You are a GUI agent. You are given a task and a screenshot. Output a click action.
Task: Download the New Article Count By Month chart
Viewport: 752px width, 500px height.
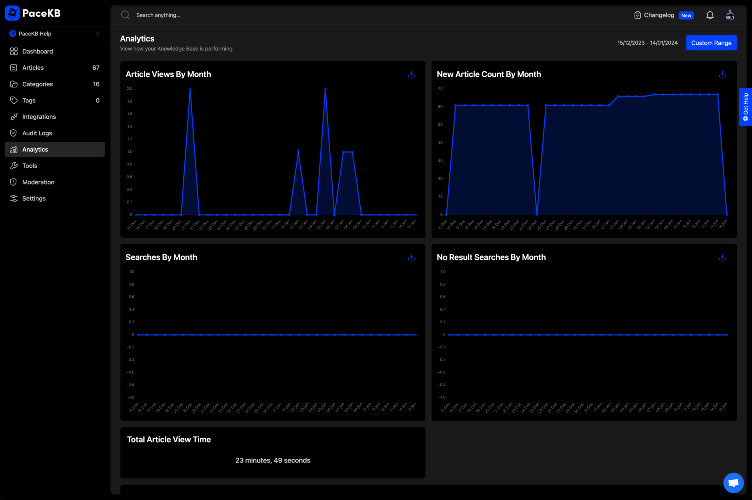pyautogui.click(x=722, y=74)
